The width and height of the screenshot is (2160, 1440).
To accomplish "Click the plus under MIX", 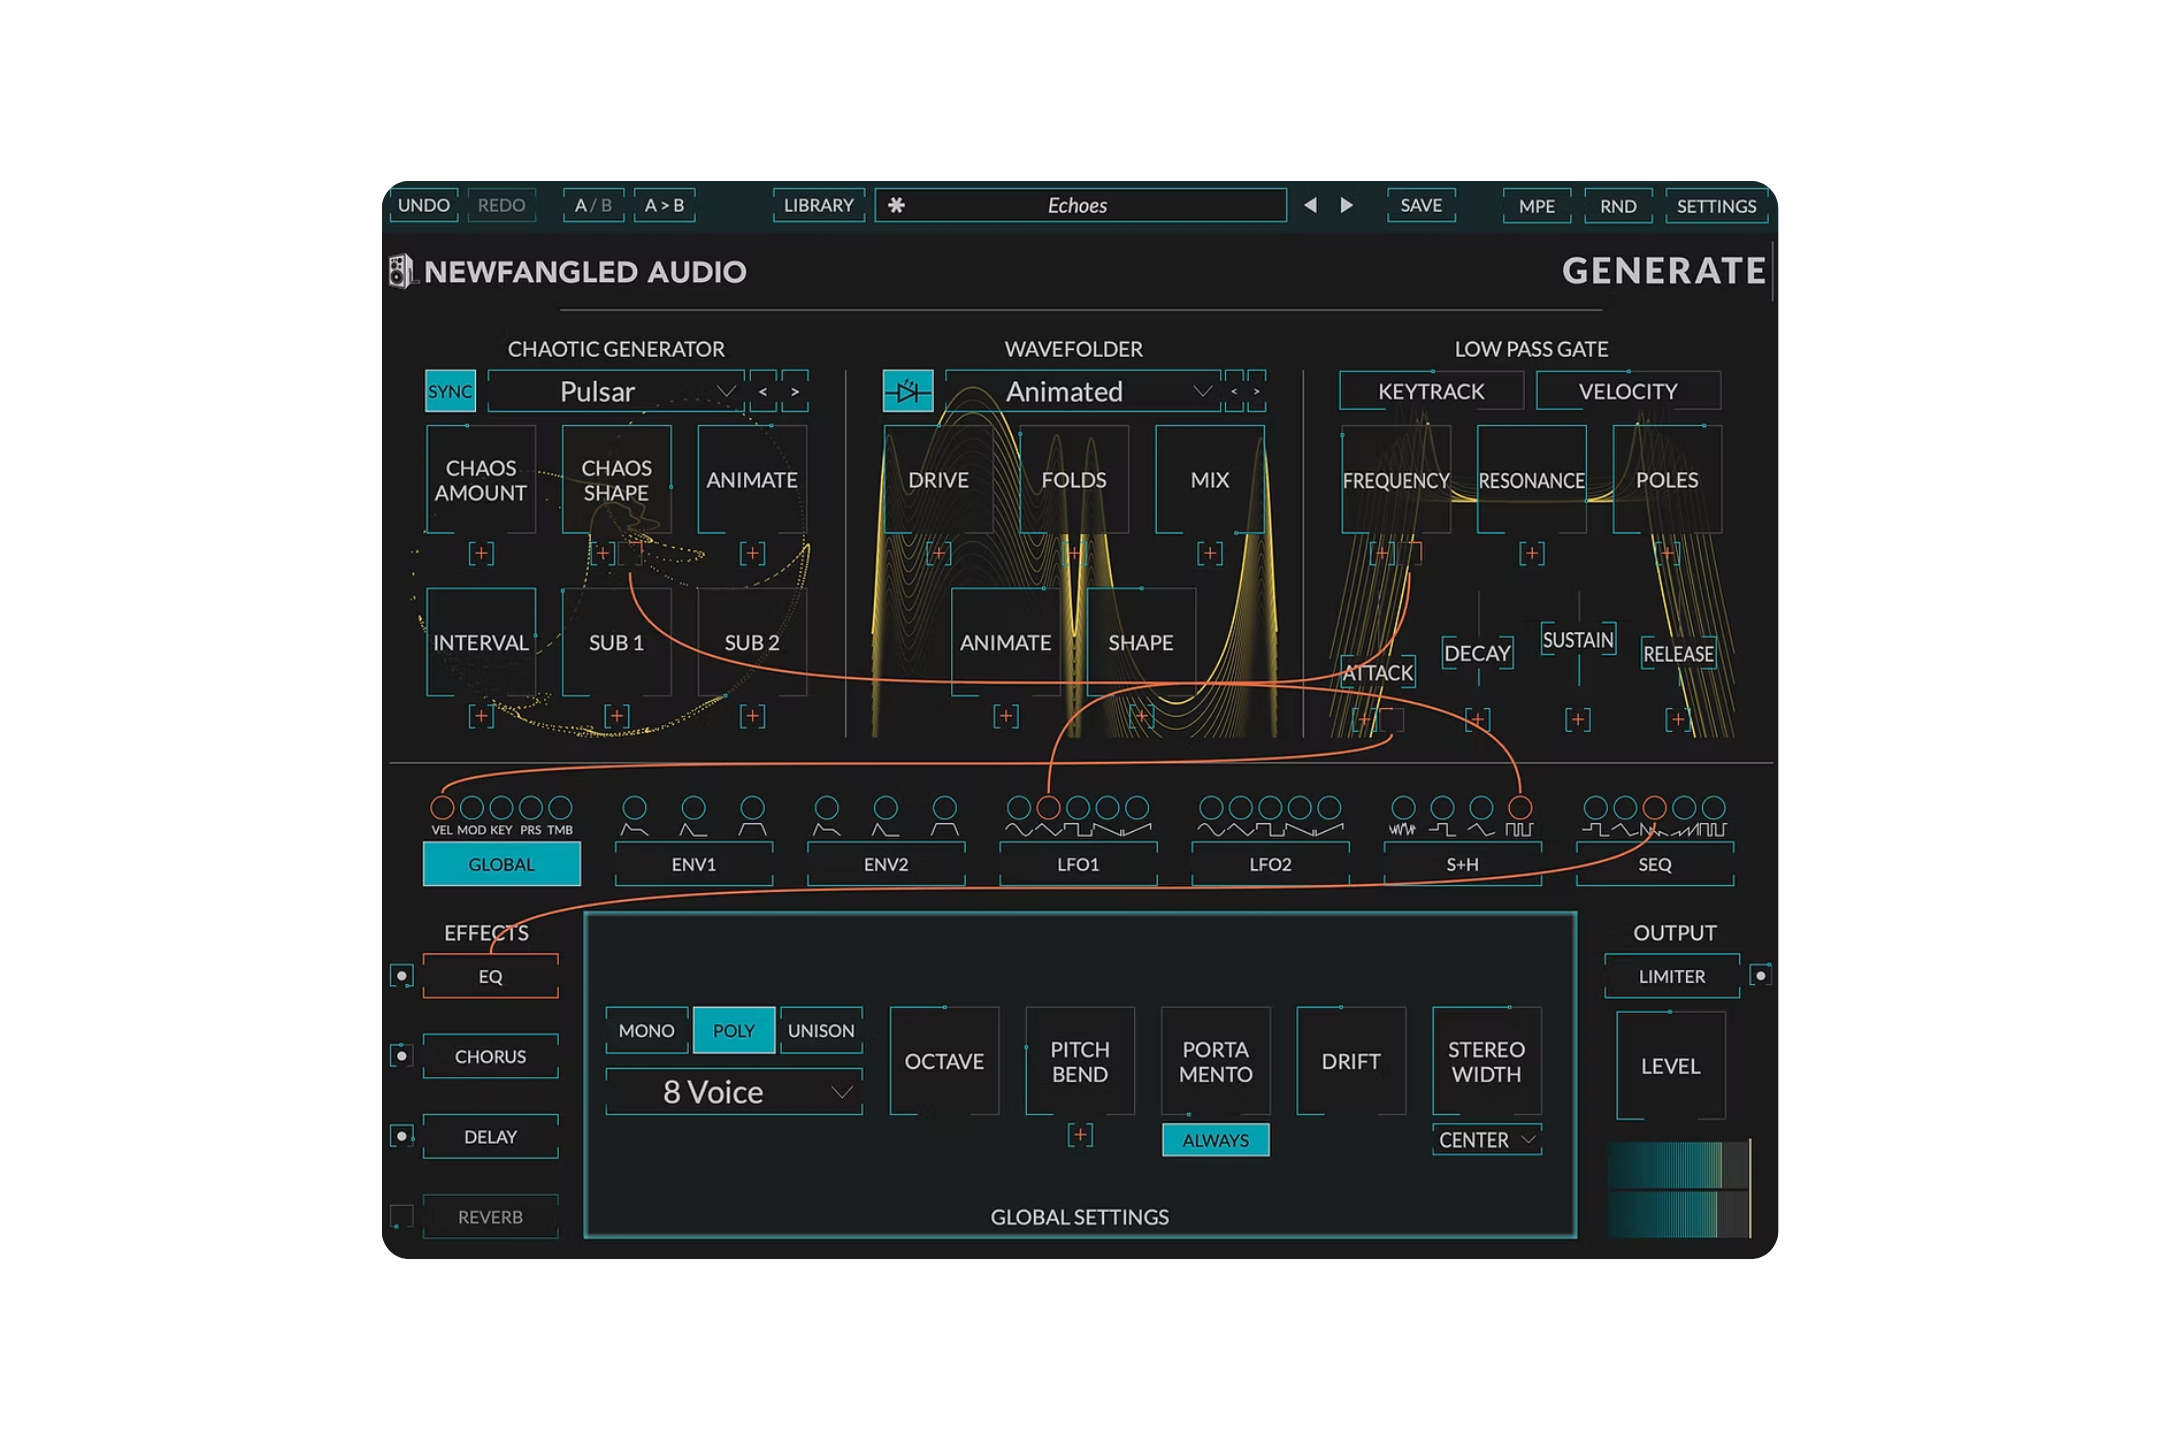I will (x=1210, y=553).
